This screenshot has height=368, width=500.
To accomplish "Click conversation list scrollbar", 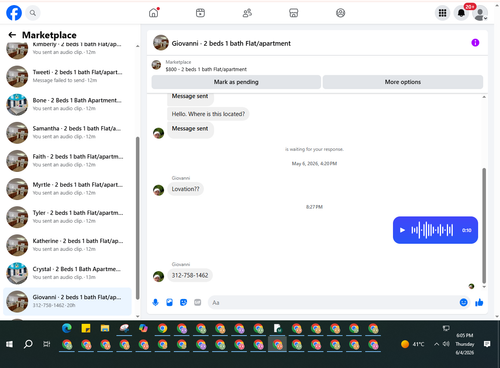I will pyautogui.click(x=137, y=217).
